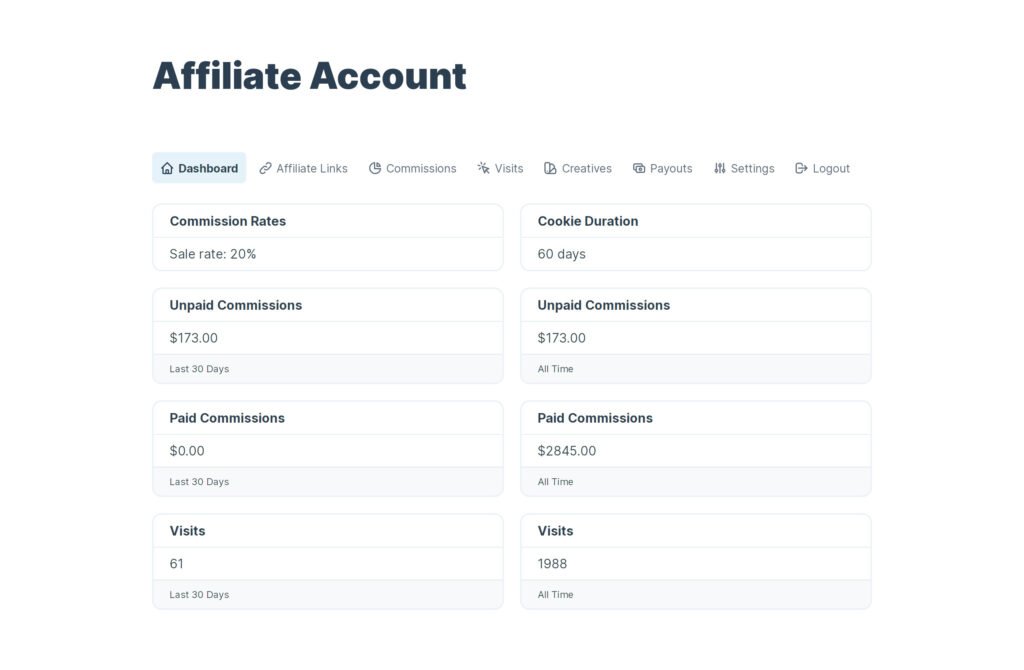
Task: Click Visits card title above 1988
Action: [556, 531]
